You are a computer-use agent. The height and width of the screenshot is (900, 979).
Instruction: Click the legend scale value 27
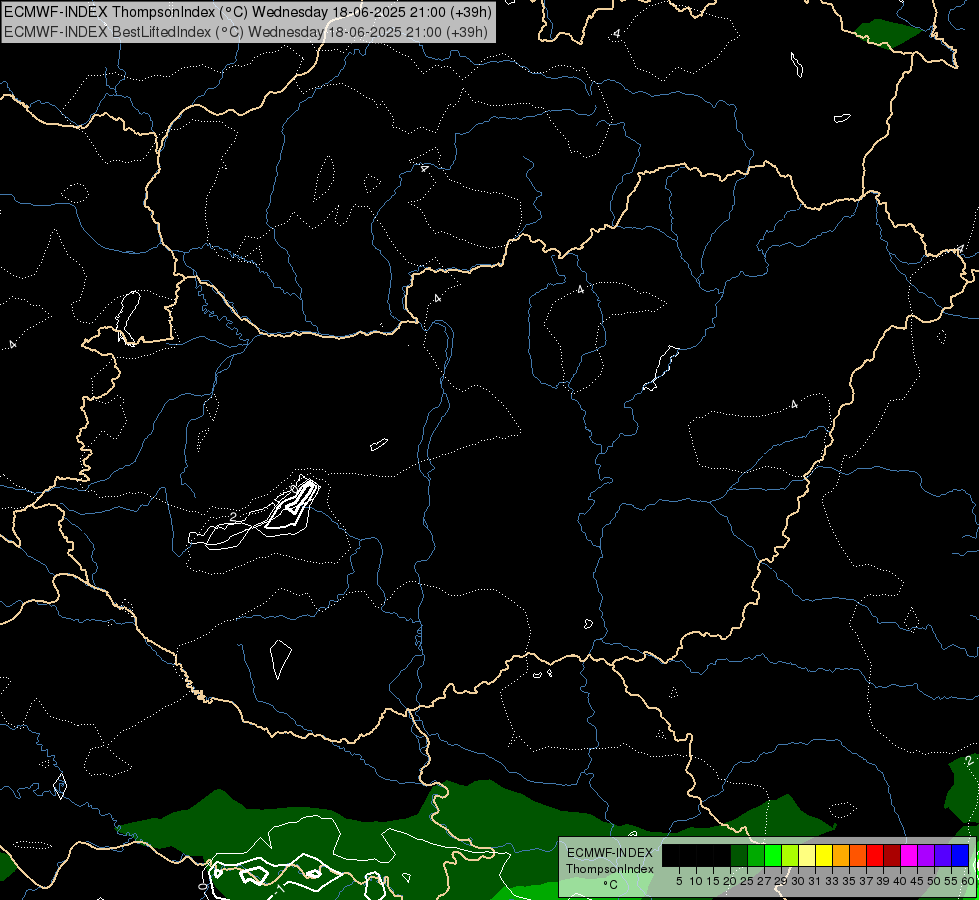[764, 881]
